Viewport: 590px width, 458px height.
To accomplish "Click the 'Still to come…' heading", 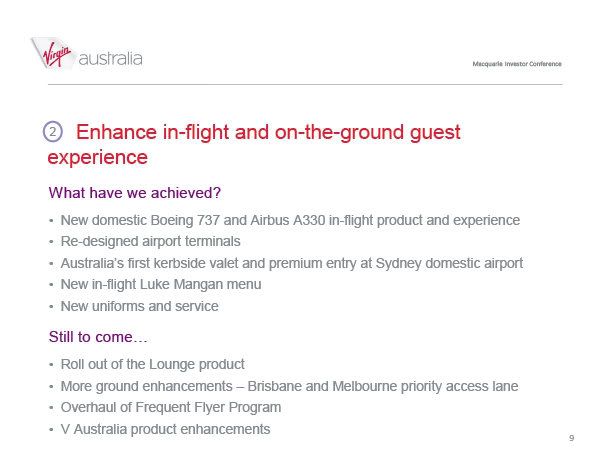I will 98,337.
